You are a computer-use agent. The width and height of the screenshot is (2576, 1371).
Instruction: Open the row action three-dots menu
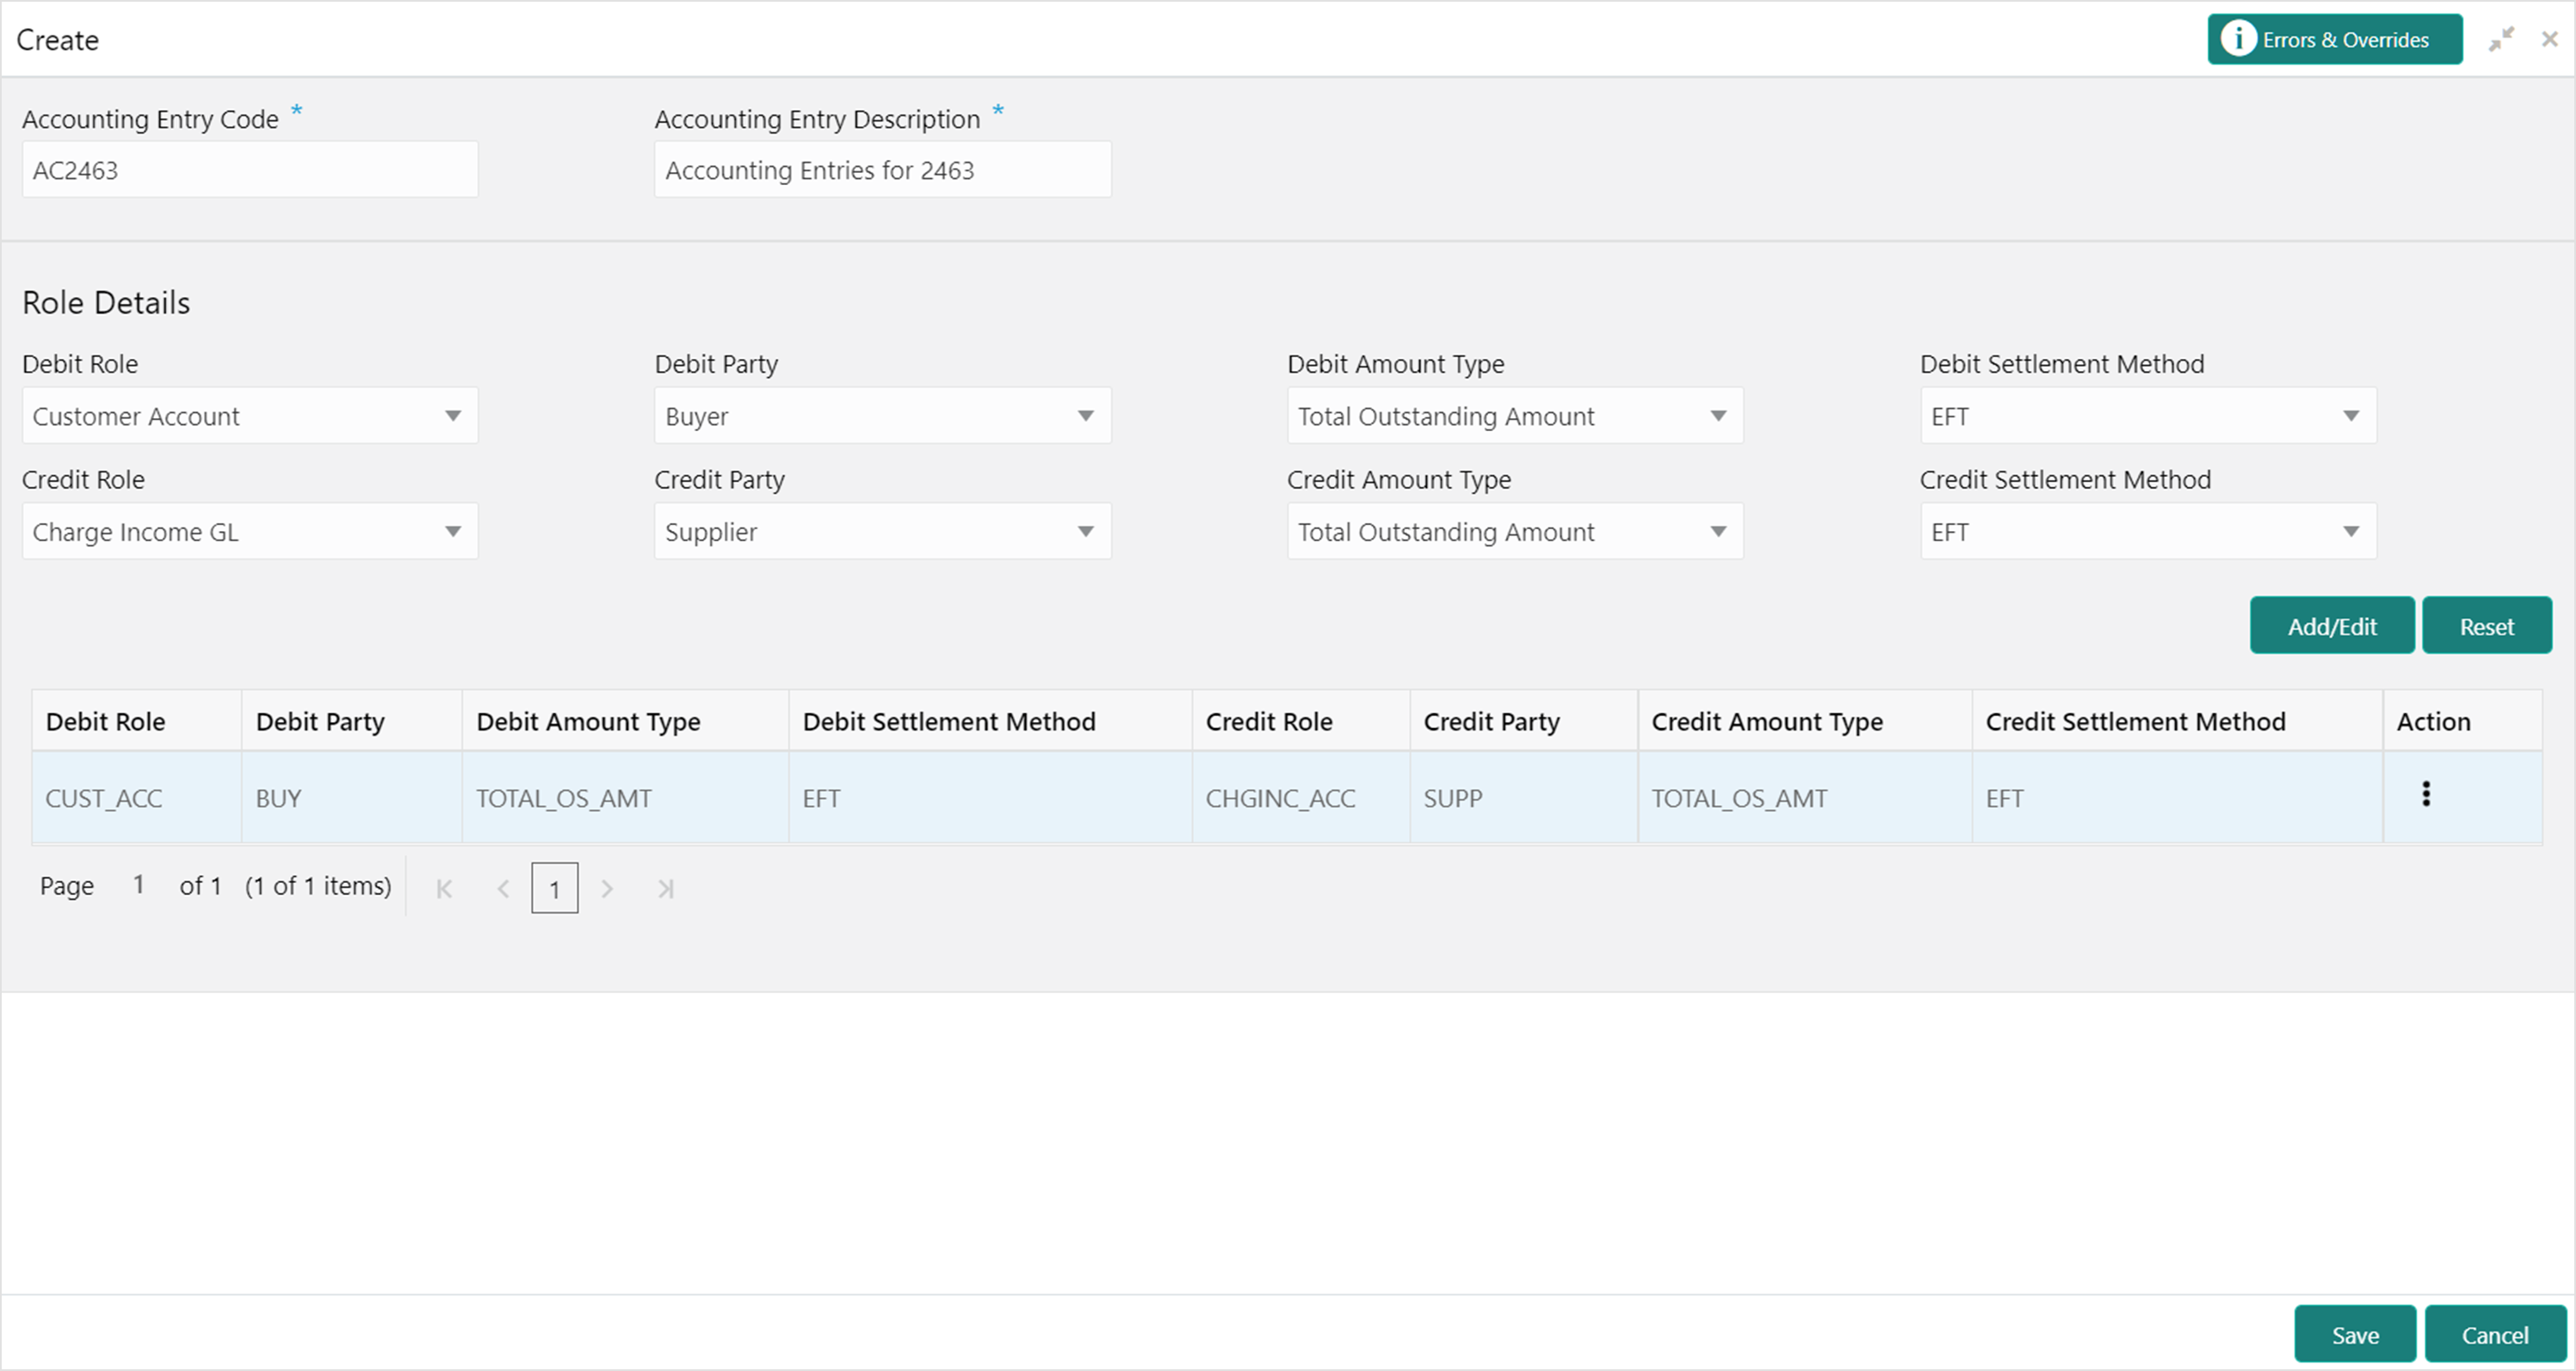pyautogui.click(x=2425, y=794)
